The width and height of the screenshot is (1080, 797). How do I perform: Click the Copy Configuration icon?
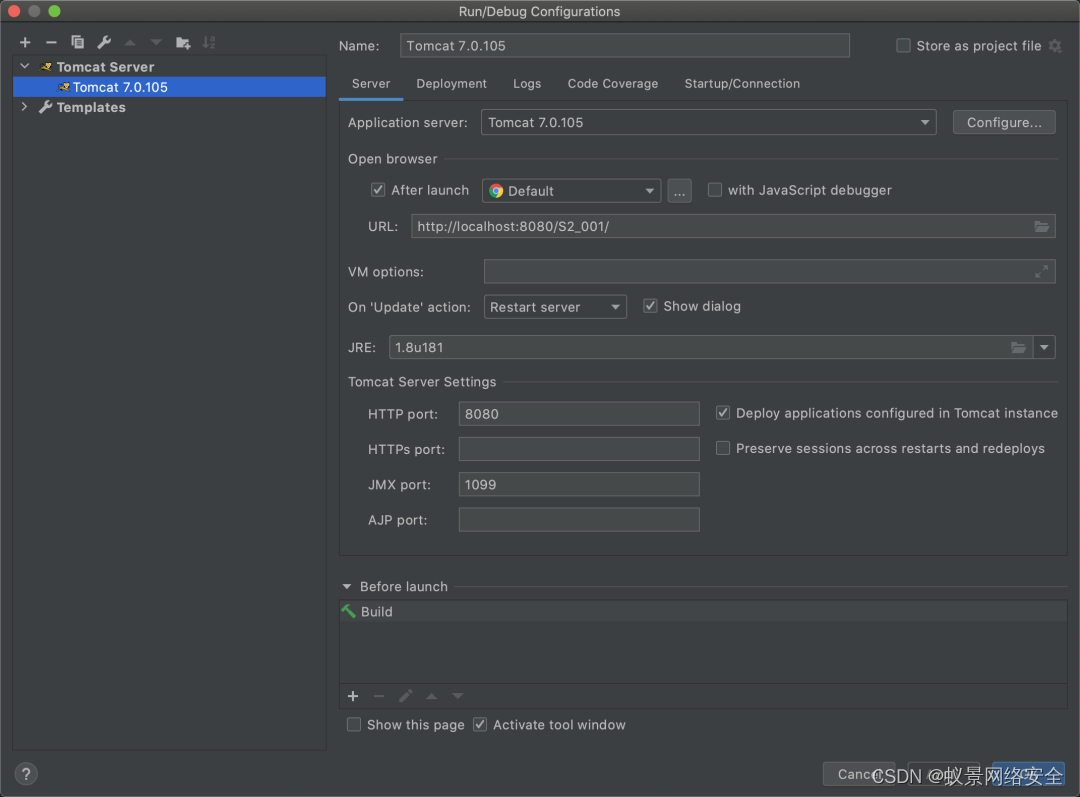77,42
